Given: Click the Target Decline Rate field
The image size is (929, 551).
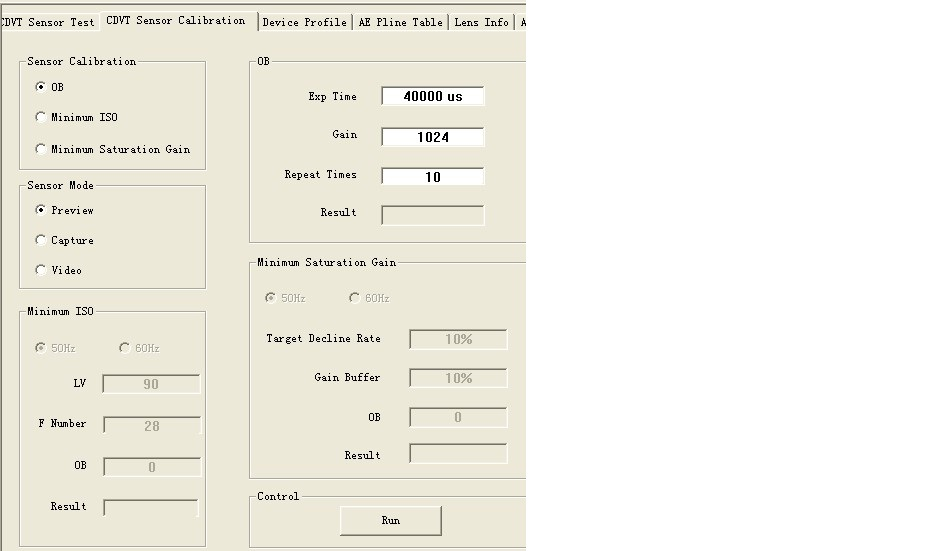Looking at the screenshot, I should (x=458, y=339).
